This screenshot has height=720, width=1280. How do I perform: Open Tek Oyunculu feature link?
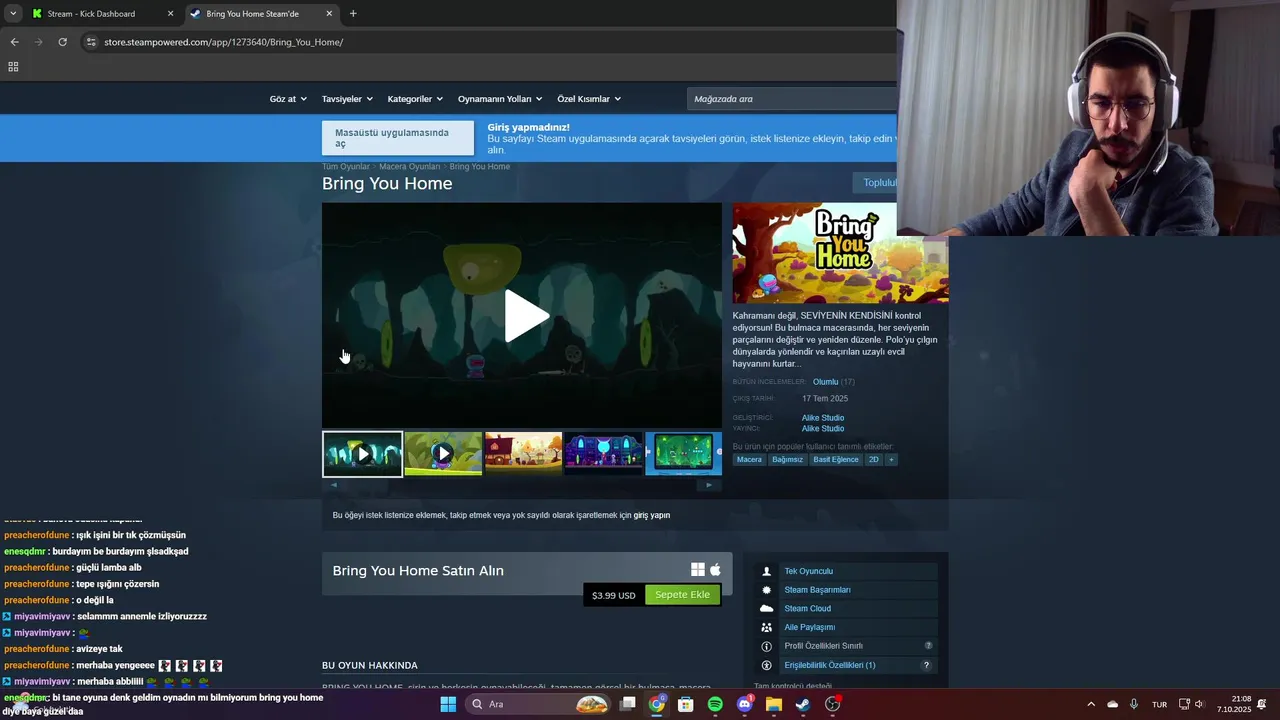pyautogui.click(x=808, y=571)
